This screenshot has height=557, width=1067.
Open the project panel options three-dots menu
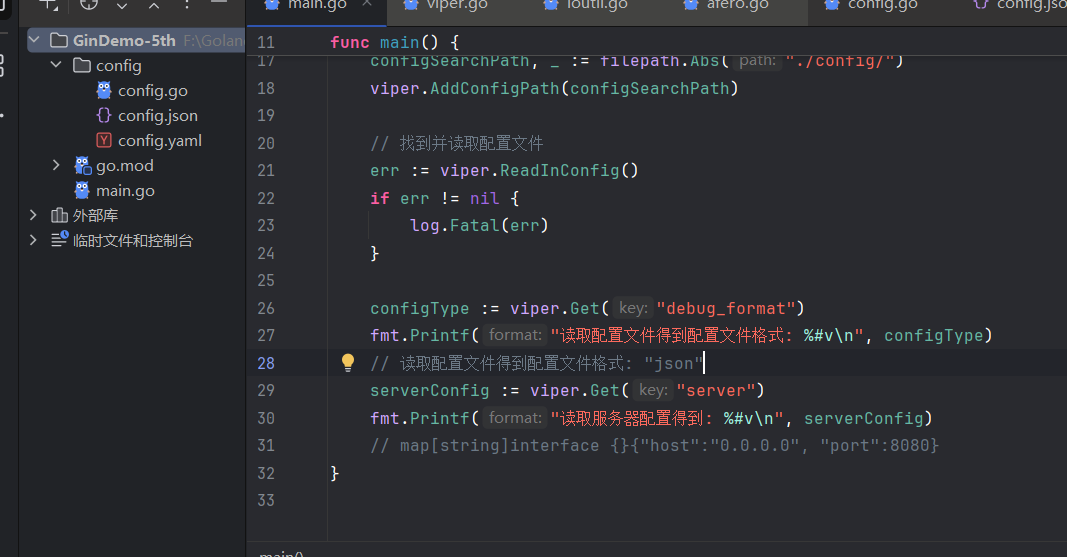187,4
